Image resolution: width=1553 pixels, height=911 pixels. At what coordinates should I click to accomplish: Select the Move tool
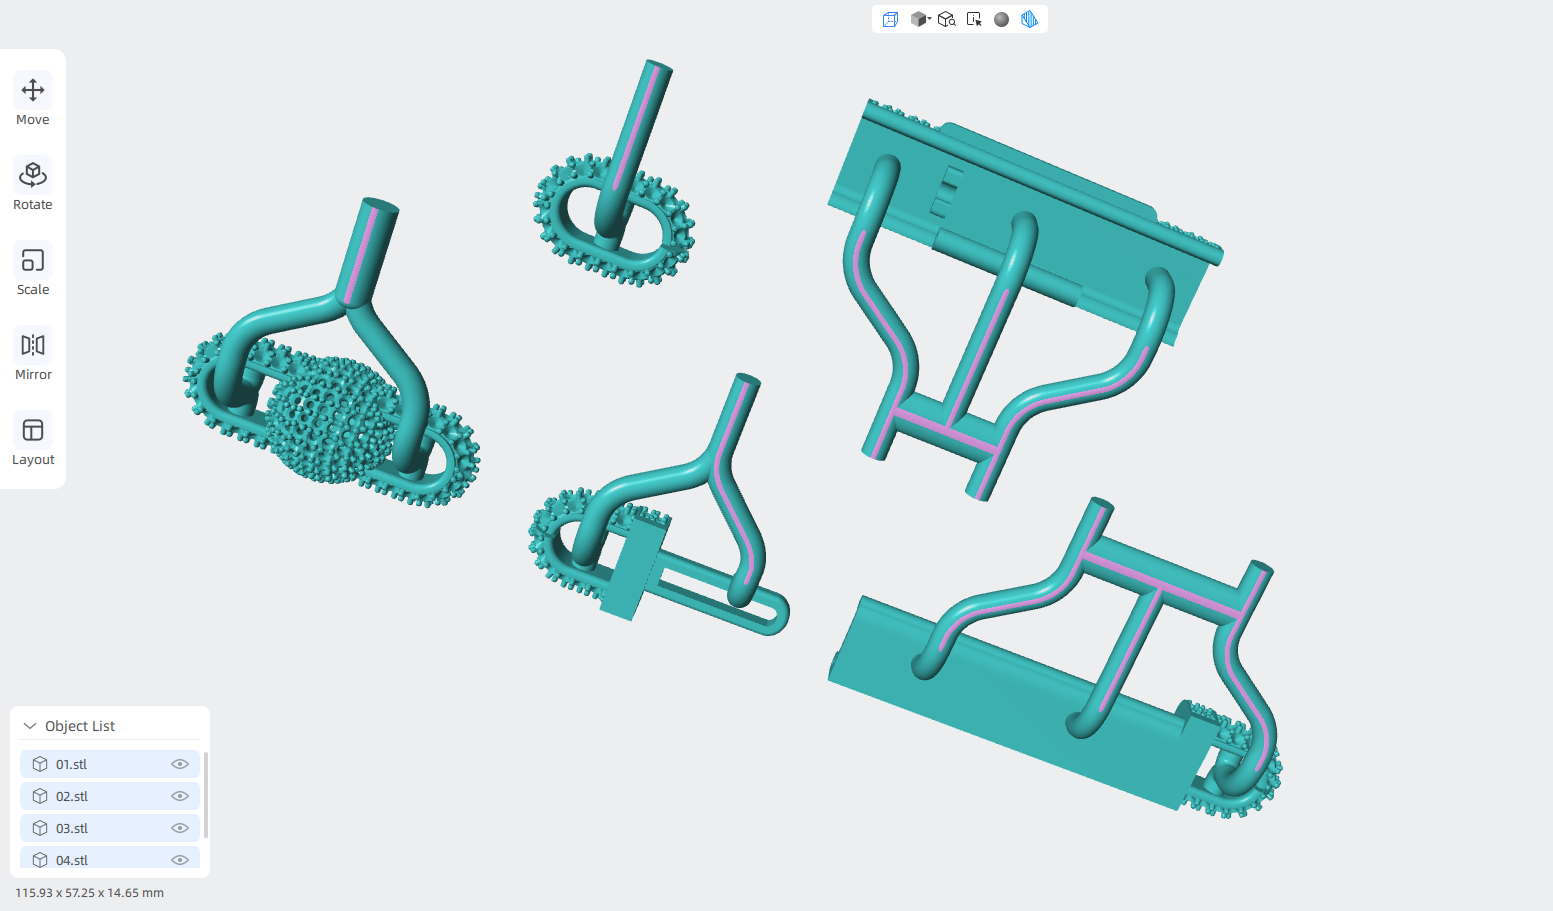tap(33, 101)
